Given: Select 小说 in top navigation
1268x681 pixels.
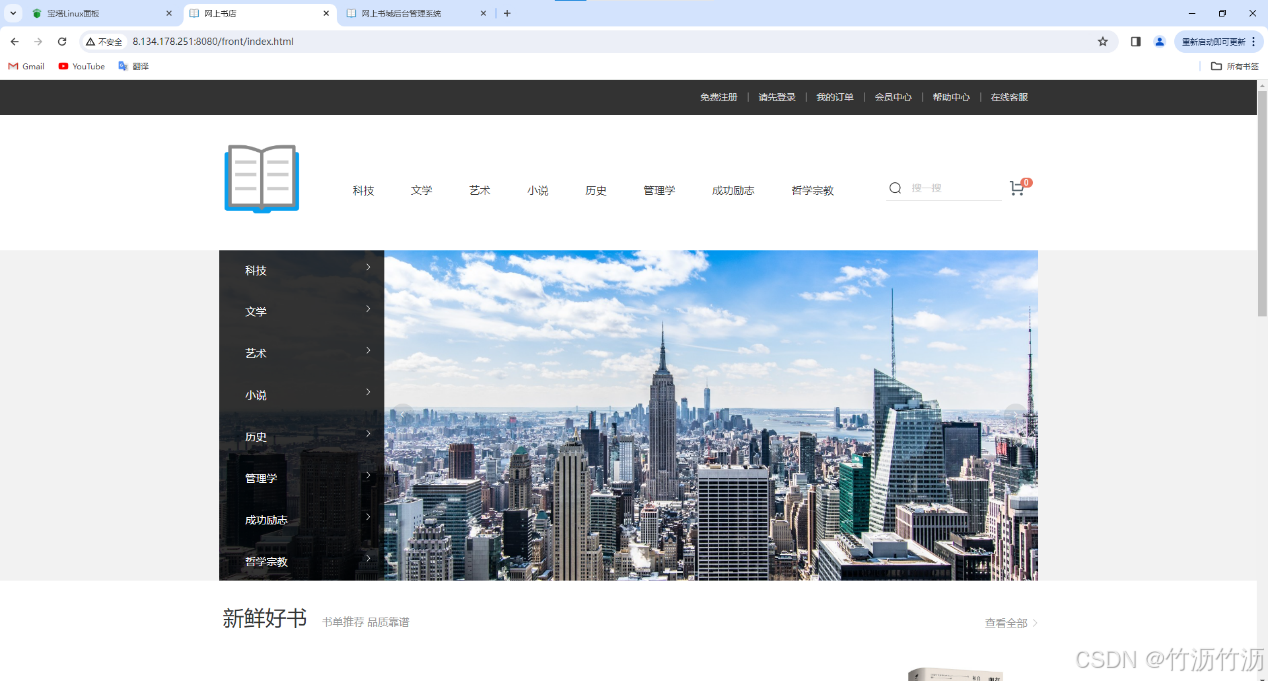Looking at the screenshot, I should pos(538,190).
